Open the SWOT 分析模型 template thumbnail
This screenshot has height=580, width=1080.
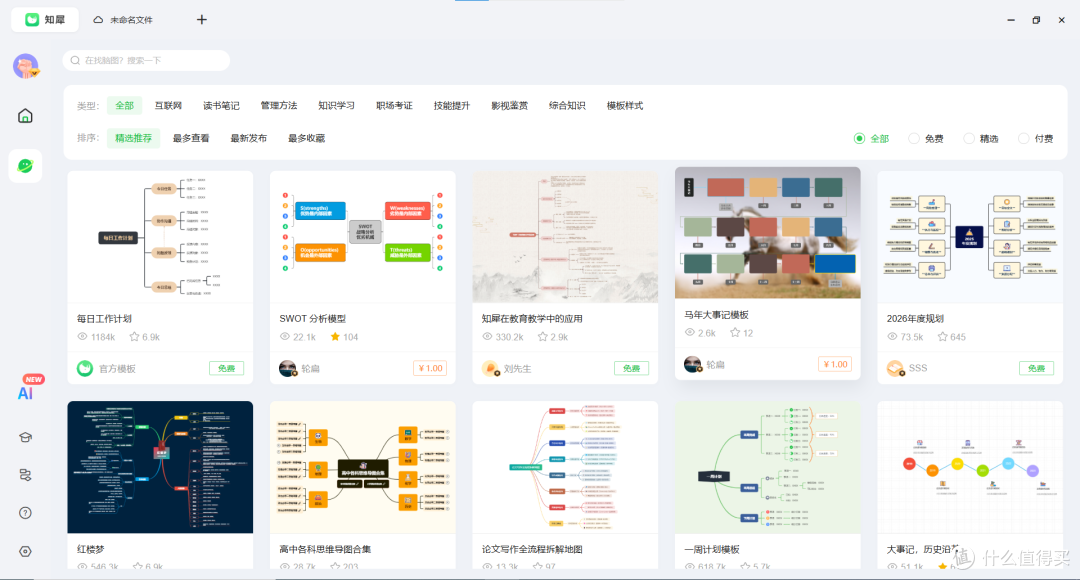[362, 237]
